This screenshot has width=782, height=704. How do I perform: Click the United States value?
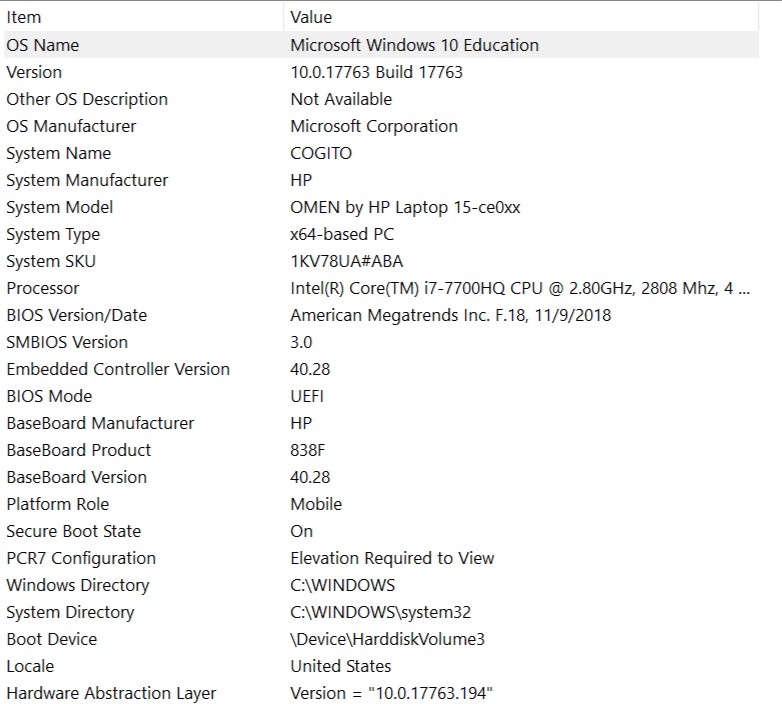click(x=341, y=666)
